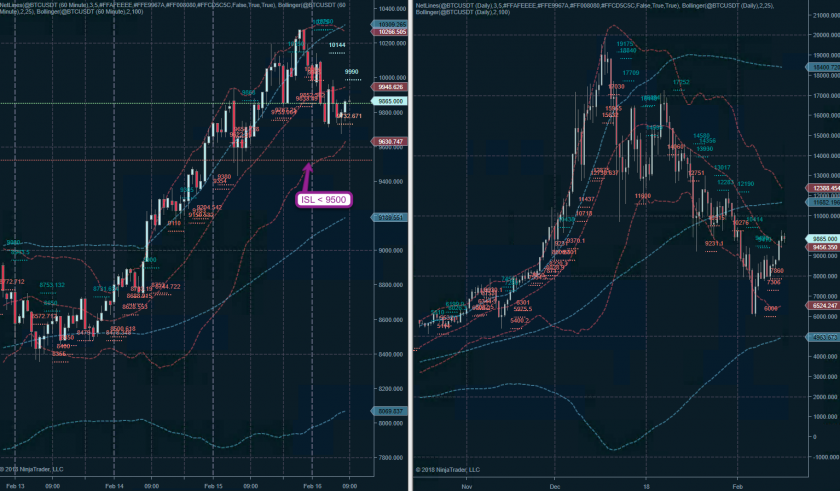840x491 pixels.
Task: Select the 7860 label on daily chart
Action: 777,271
